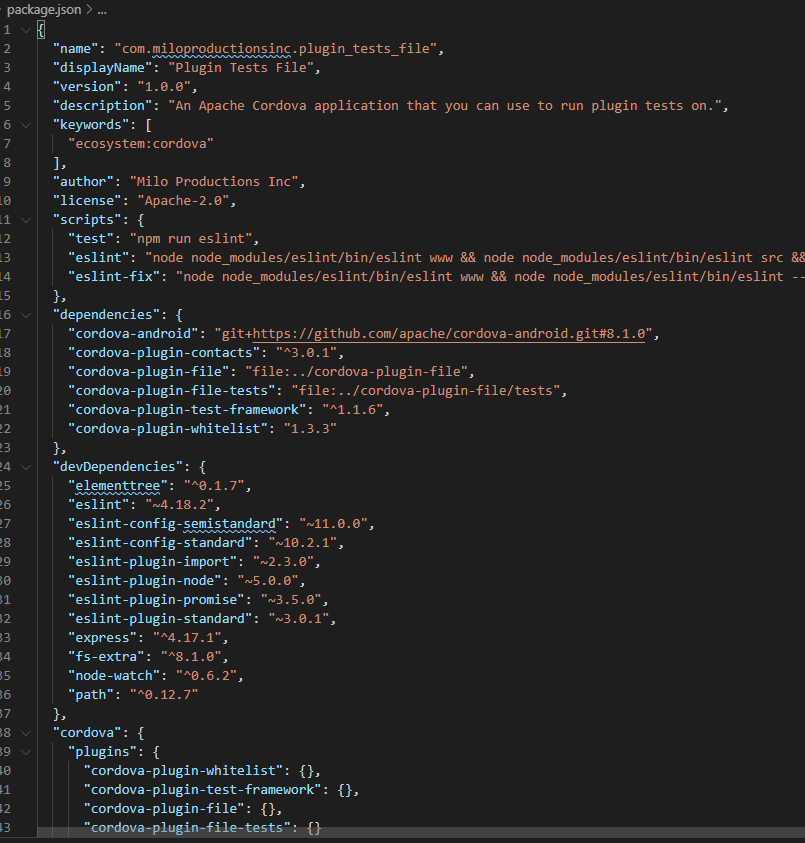Click the "^3.0.1" contacts version value
The image size is (805, 843).
(x=307, y=353)
